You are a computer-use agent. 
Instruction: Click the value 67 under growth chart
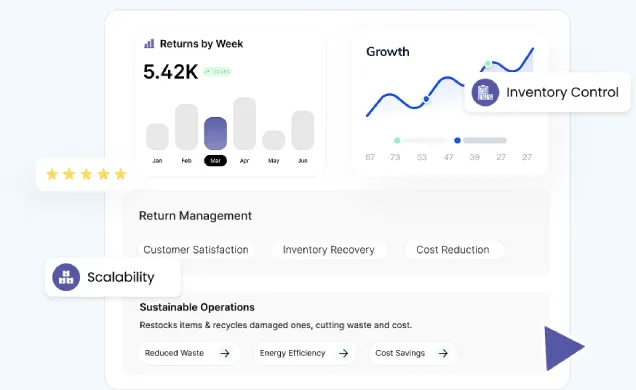(x=370, y=157)
